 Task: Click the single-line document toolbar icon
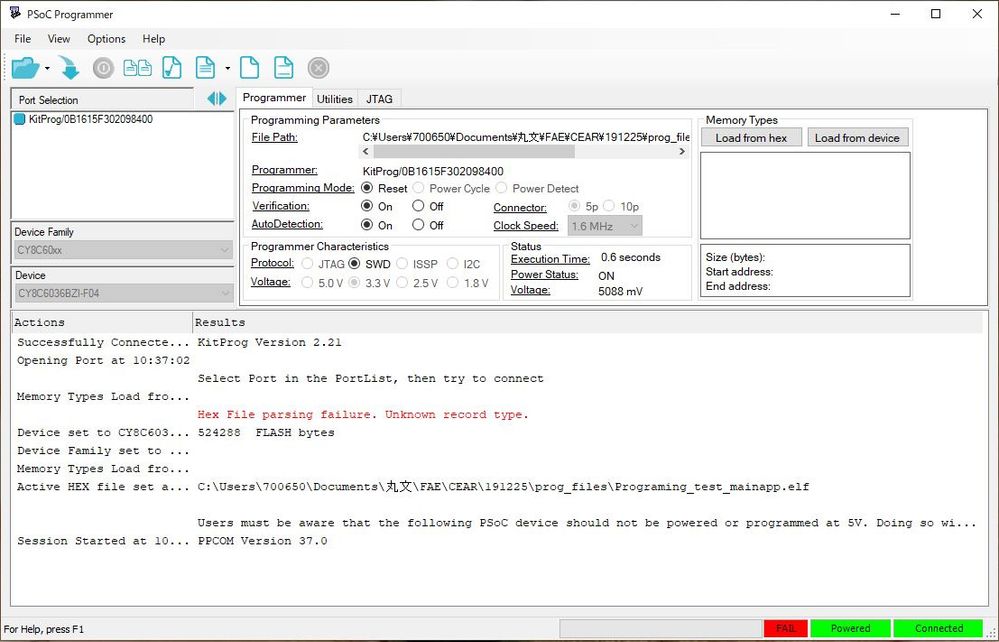284,68
